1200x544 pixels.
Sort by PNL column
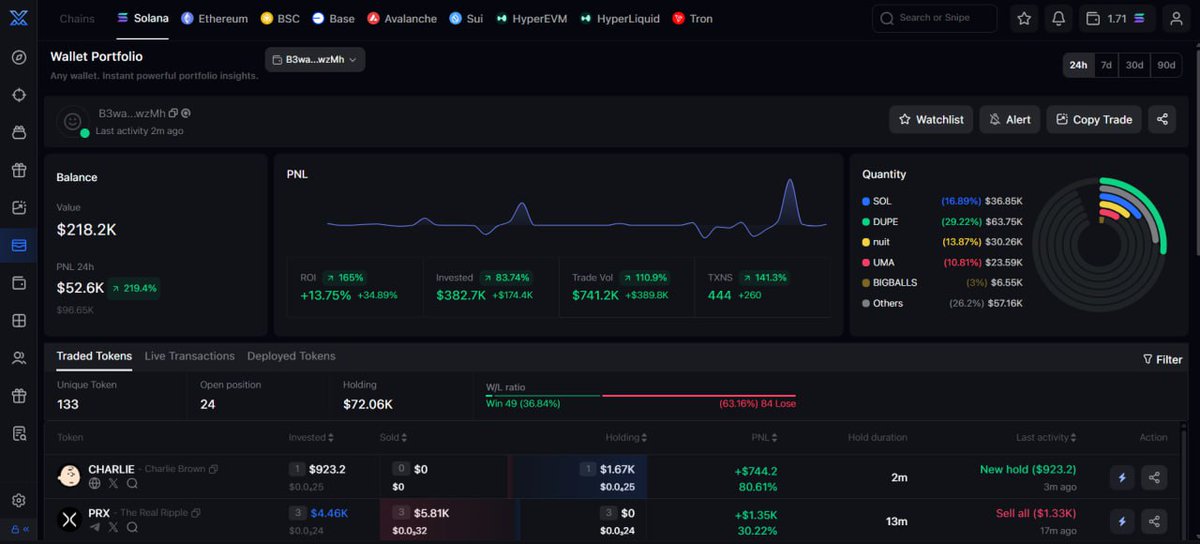[x=764, y=437]
